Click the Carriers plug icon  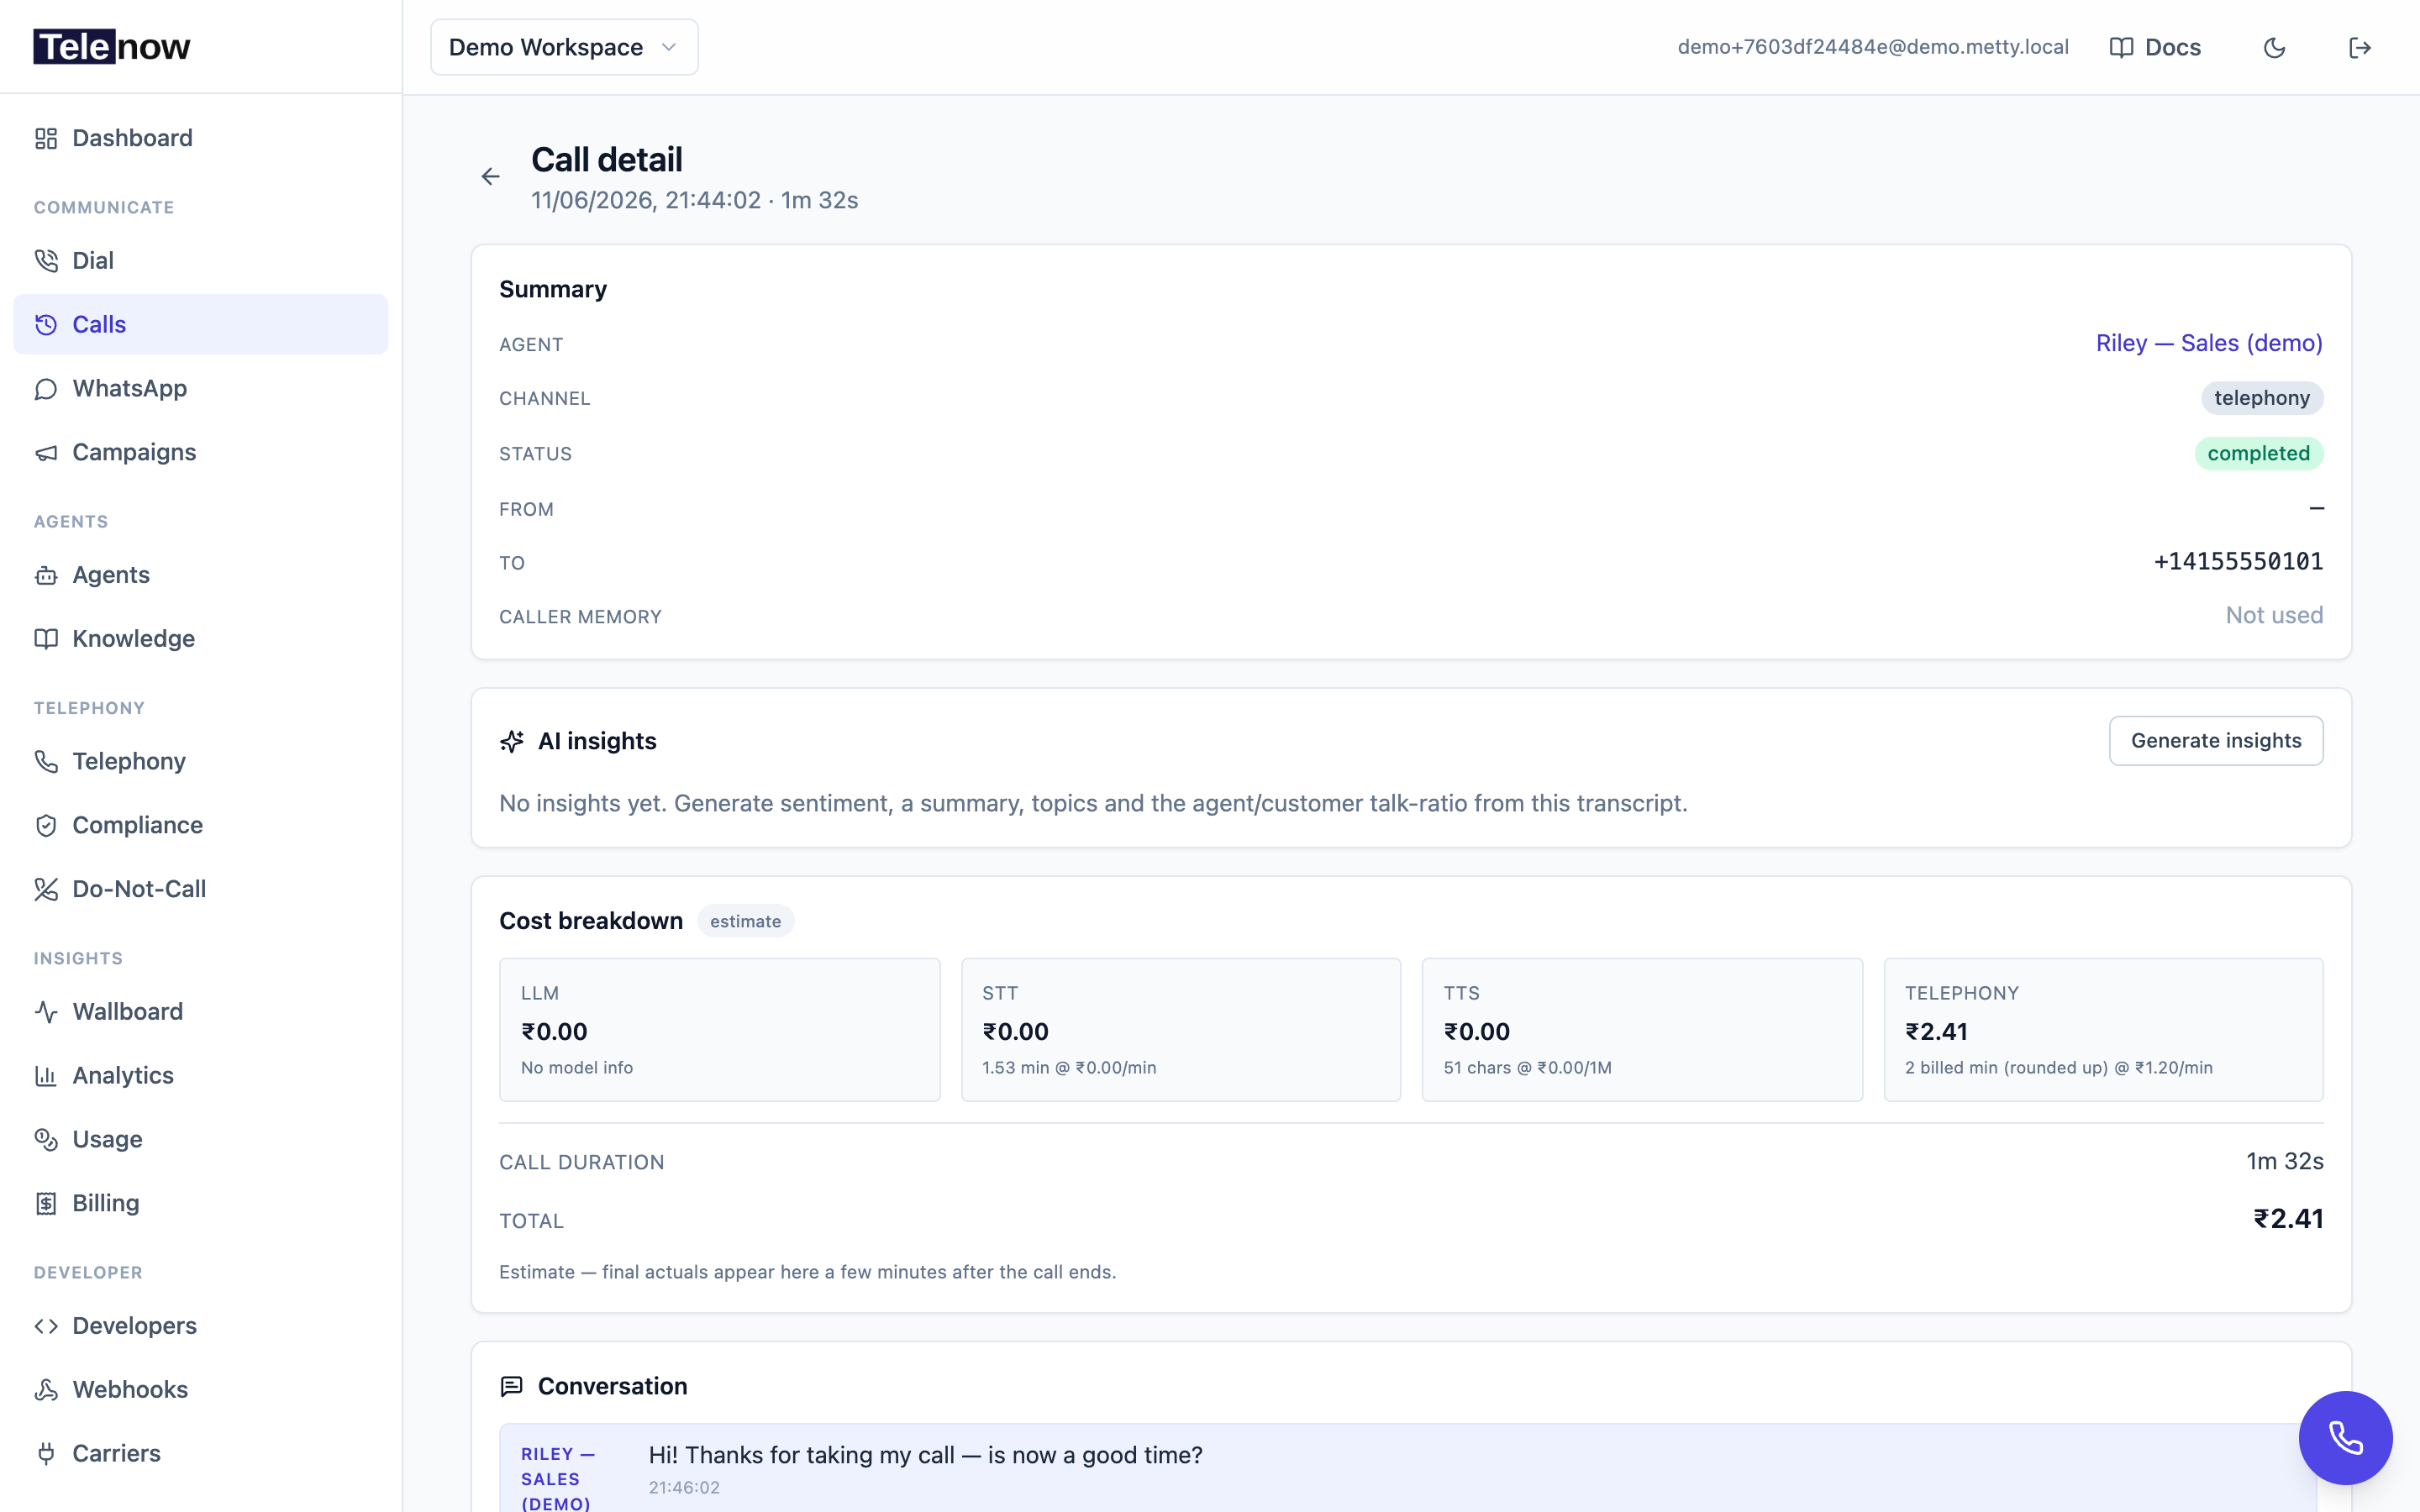(46, 1454)
